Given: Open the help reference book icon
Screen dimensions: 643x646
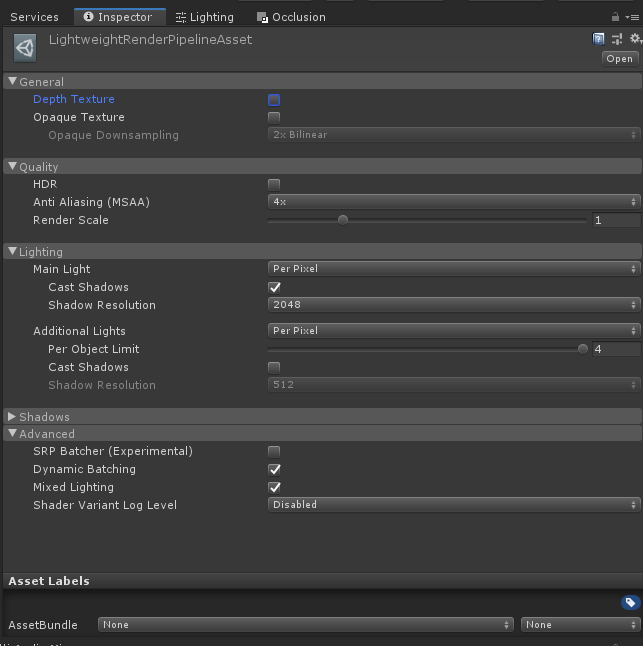Looking at the screenshot, I should (598, 39).
